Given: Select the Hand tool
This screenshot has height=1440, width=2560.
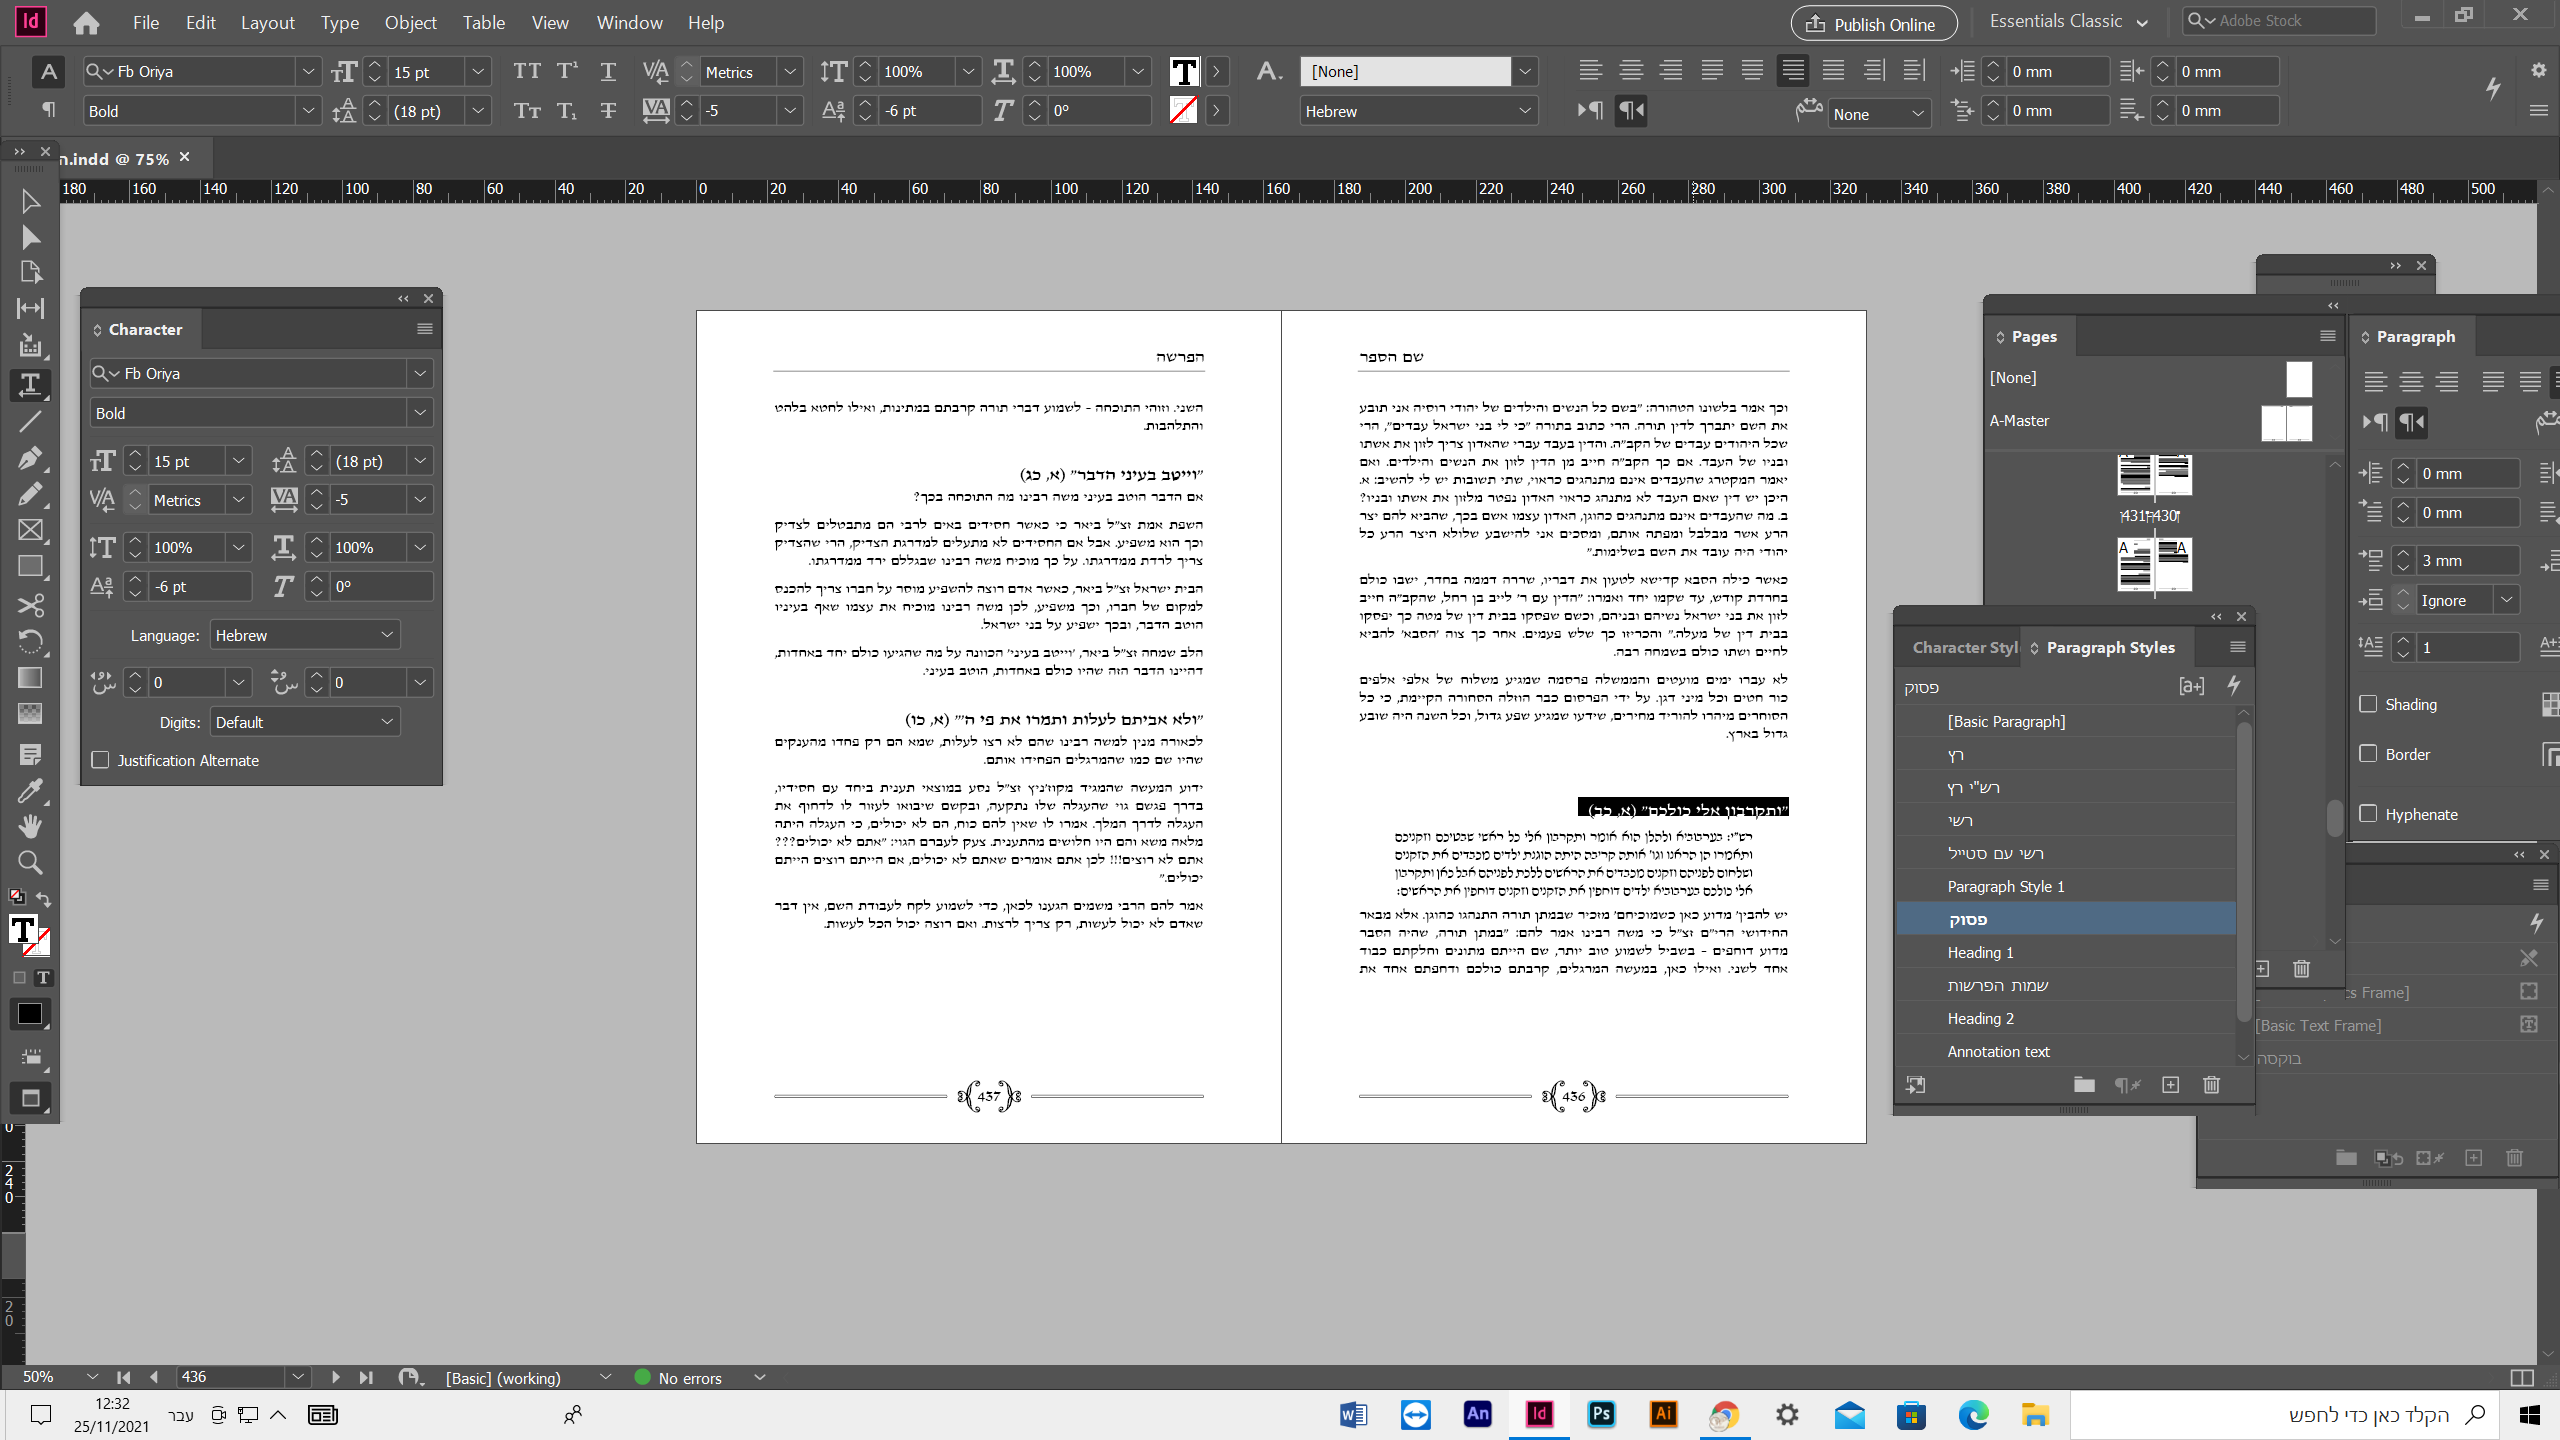Looking at the screenshot, I should click(x=30, y=826).
